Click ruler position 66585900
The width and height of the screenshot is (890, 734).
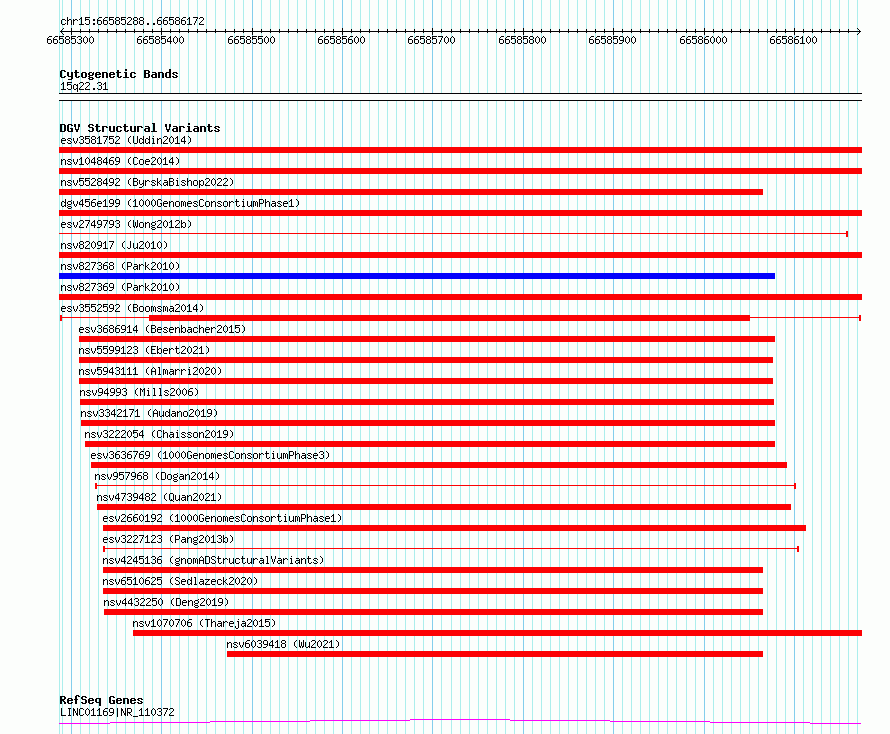(612, 40)
